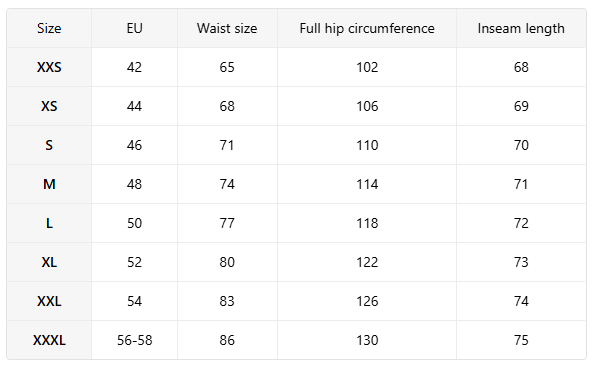
Task: Select the XS size row label
Action: coord(49,106)
